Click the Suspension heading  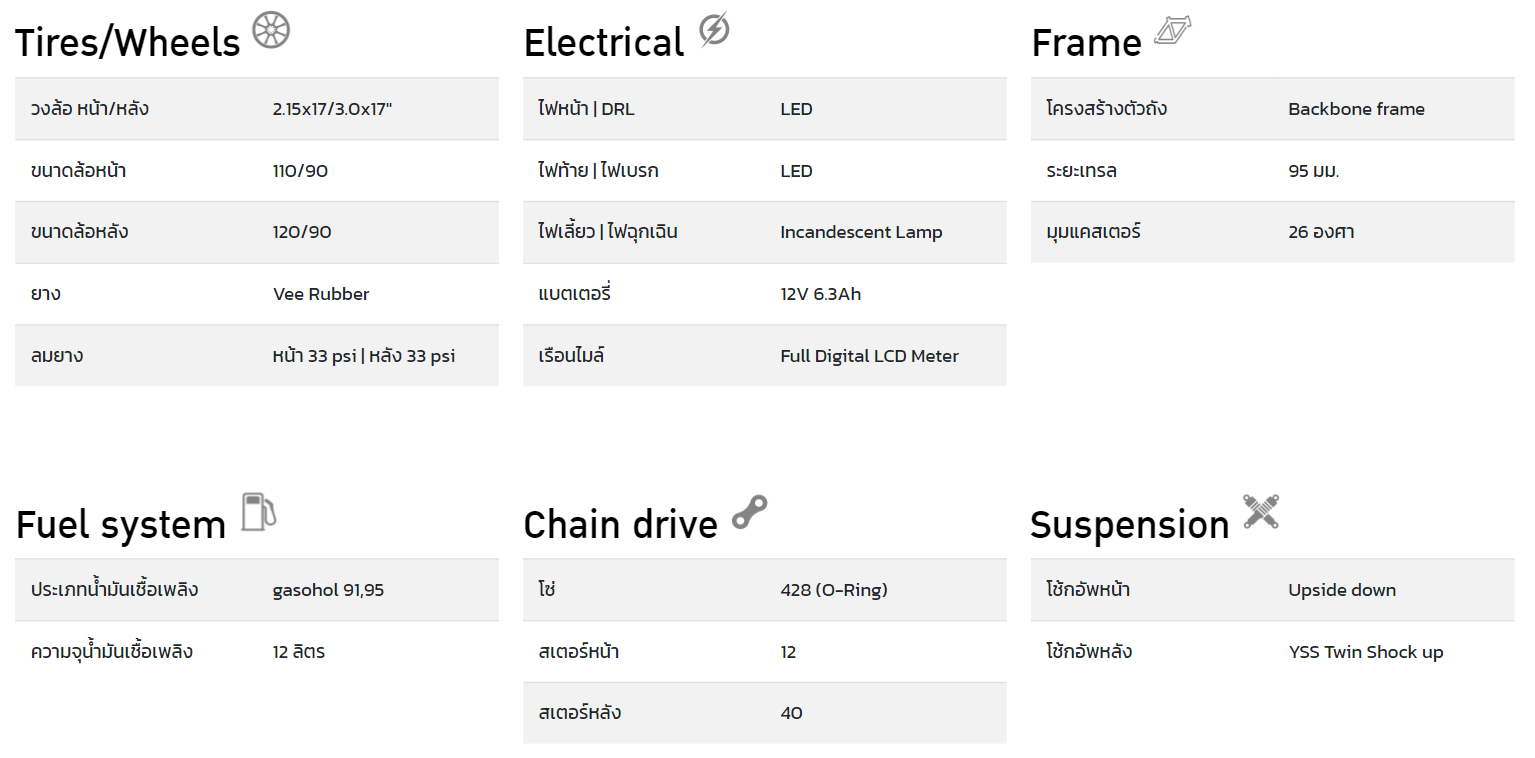pyautogui.click(x=1130, y=526)
